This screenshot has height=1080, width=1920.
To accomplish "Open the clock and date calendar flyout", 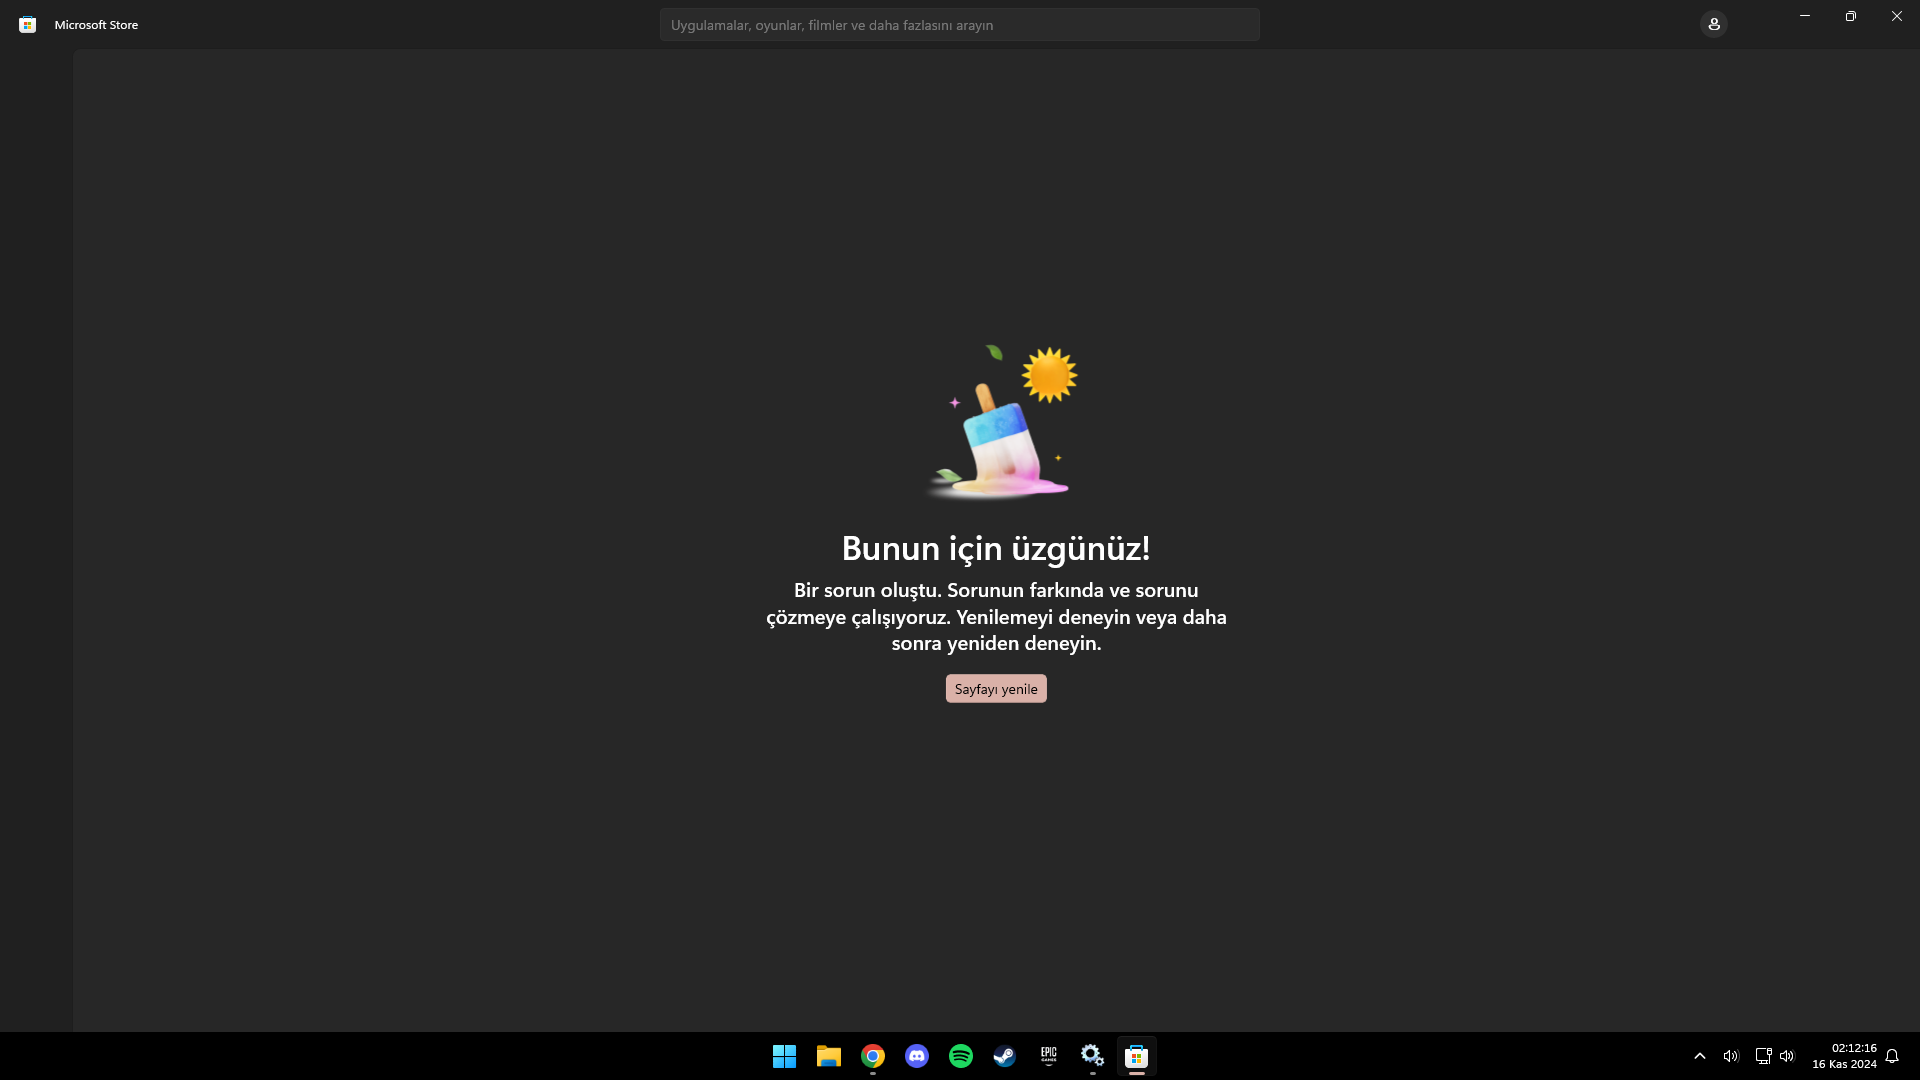I will click(x=1844, y=1056).
